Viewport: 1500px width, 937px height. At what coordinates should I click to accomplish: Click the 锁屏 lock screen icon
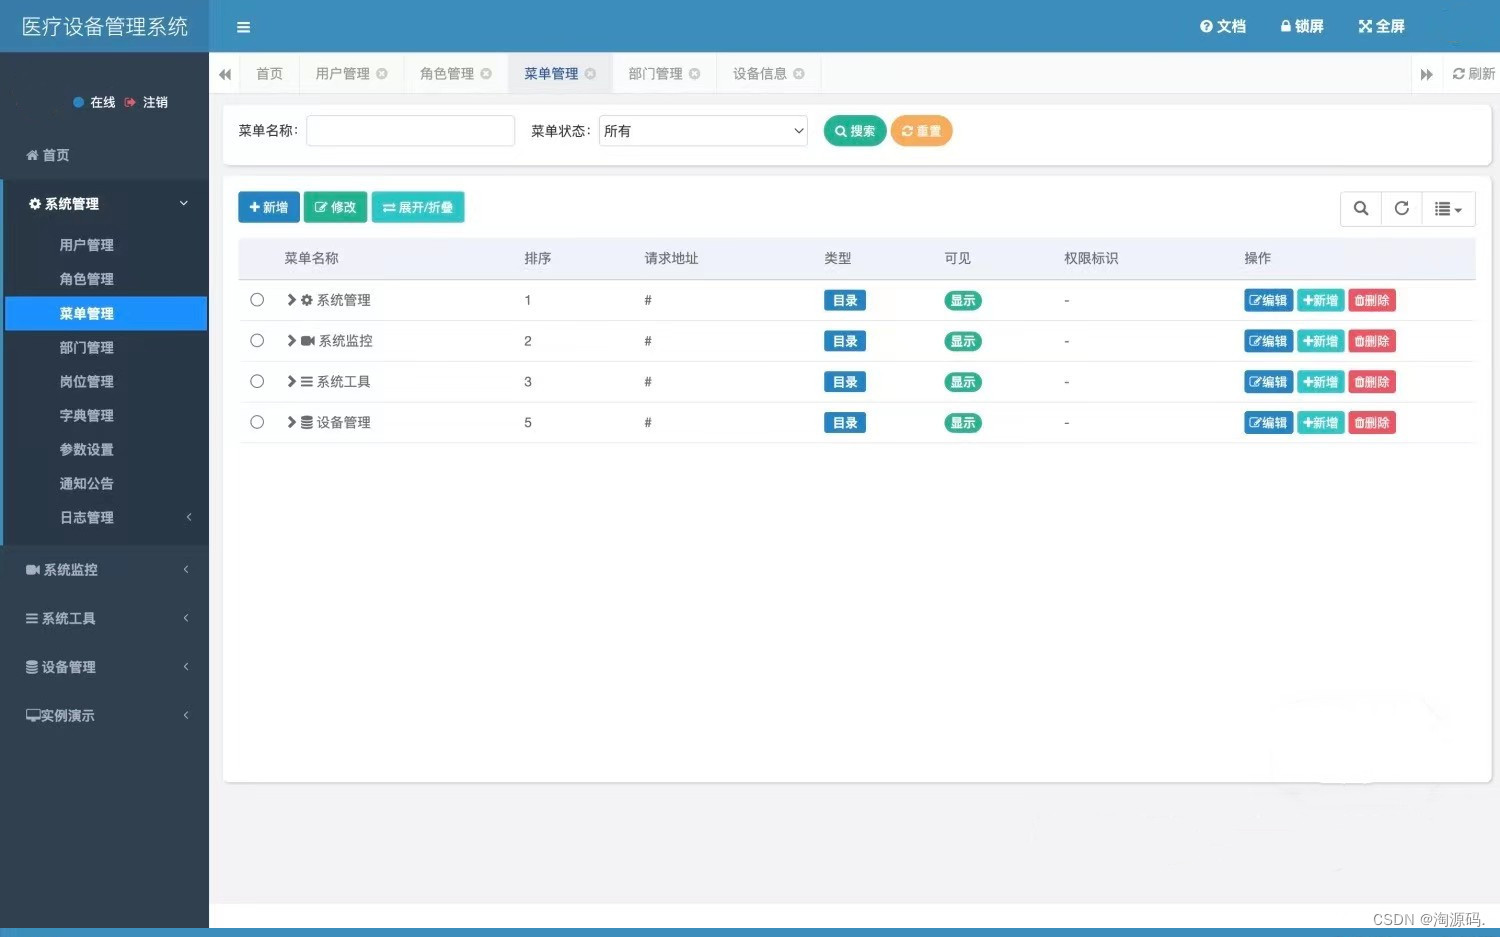1286,26
